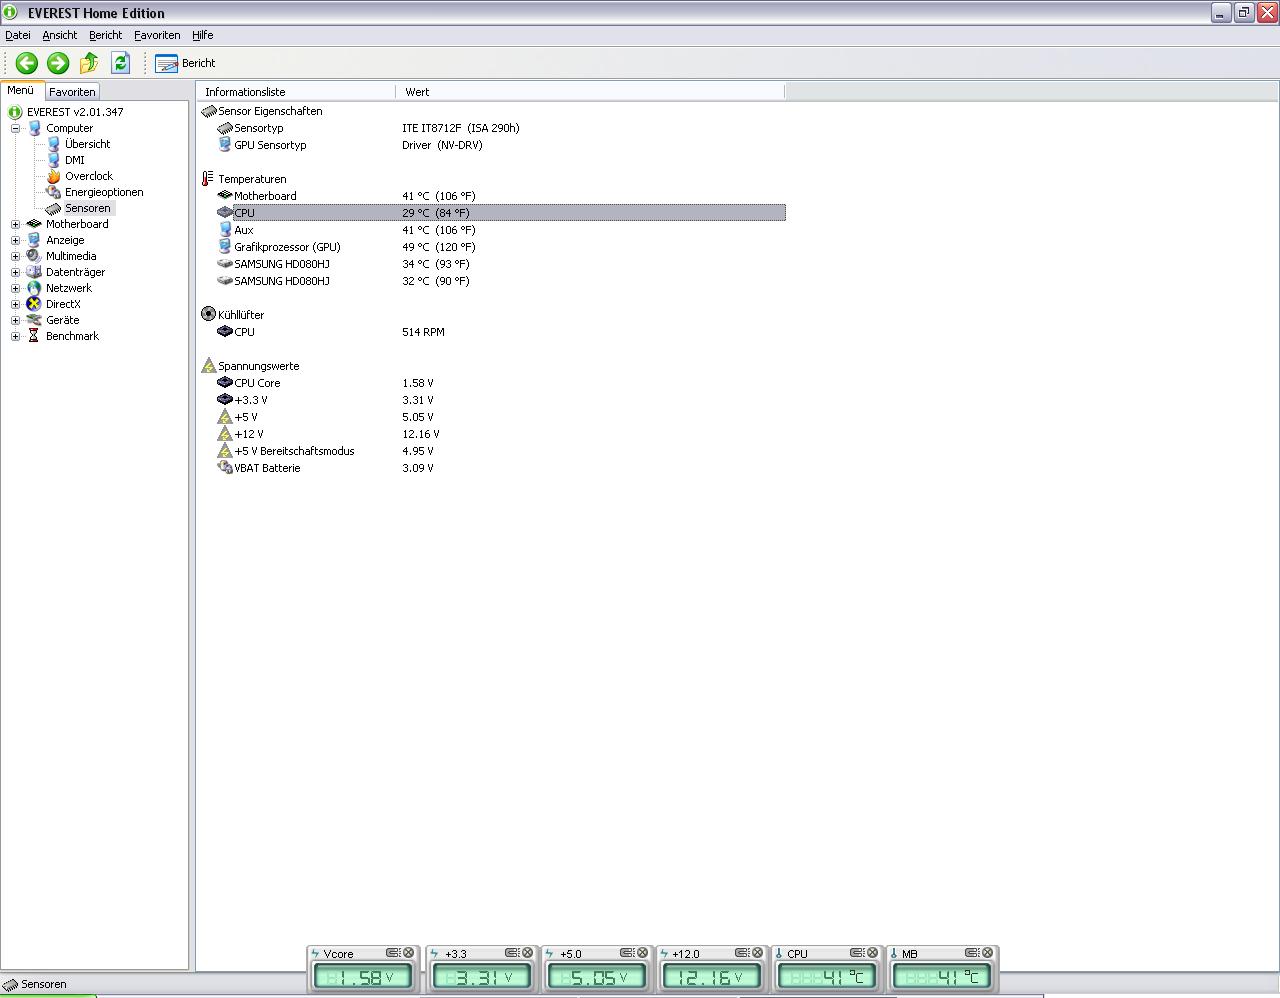Viewport: 1280px width, 998px height.
Task: Expand the Netzwerk tree node
Action: [x=15, y=288]
